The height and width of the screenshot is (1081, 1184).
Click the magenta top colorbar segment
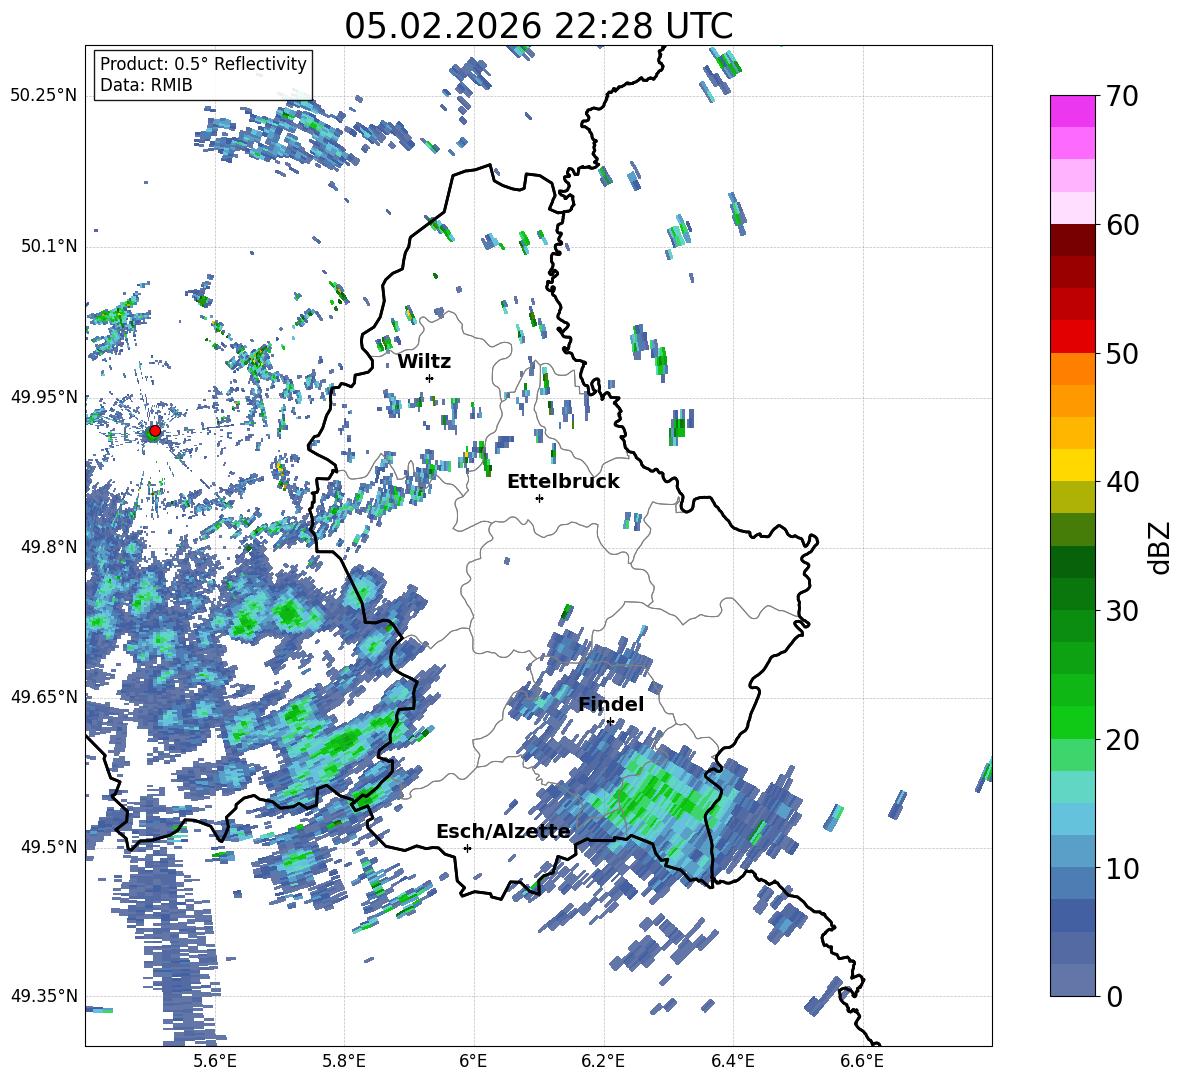pyautogui.click(x=1072, y=111)
